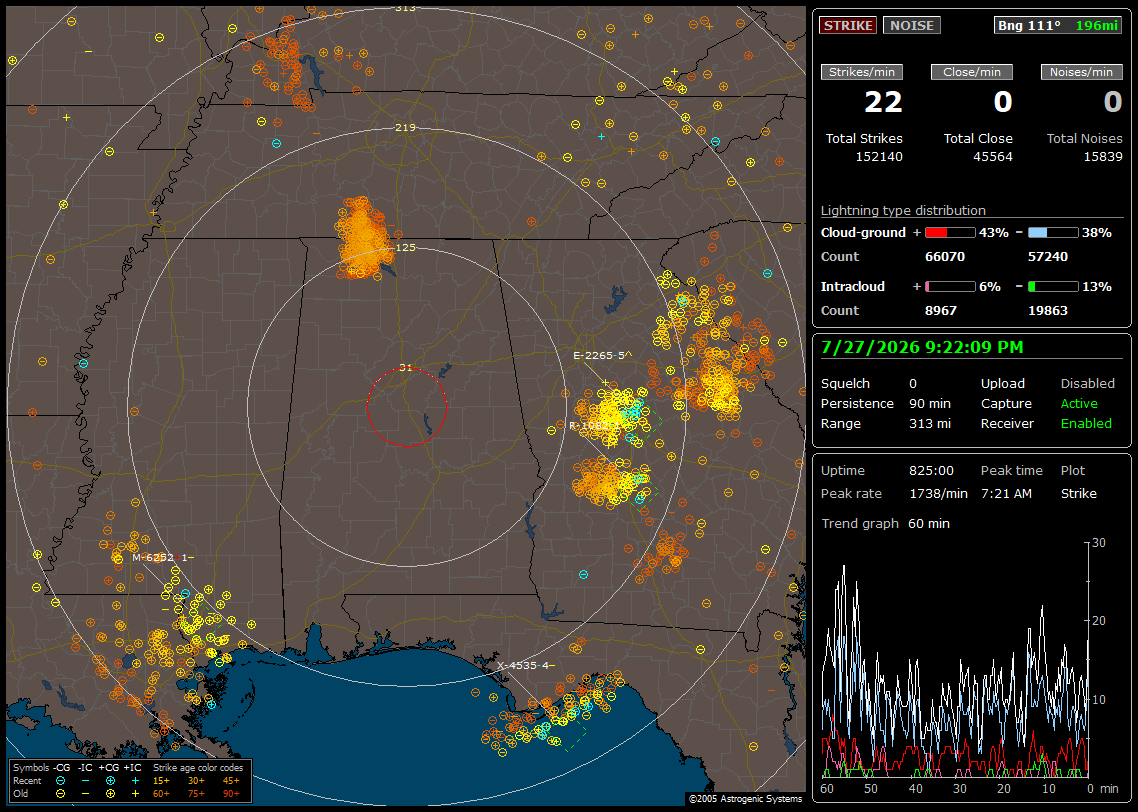Click the 30+ strike age color code
The image size is (1138, 812).
coord(196,781)
